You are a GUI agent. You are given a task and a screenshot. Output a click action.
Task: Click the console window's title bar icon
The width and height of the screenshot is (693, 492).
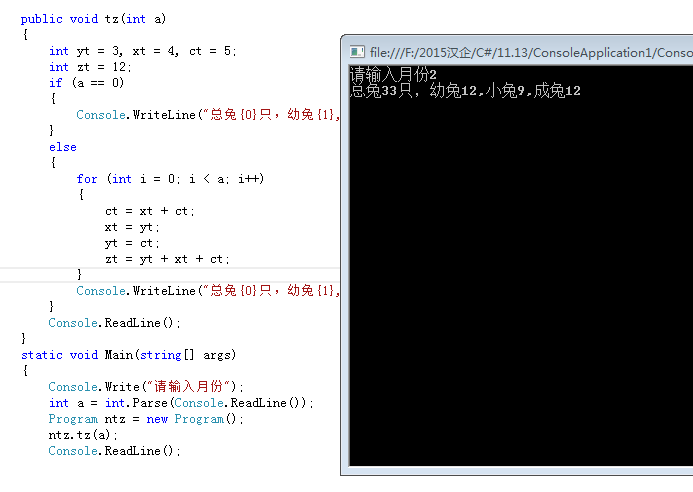point(357,52)
